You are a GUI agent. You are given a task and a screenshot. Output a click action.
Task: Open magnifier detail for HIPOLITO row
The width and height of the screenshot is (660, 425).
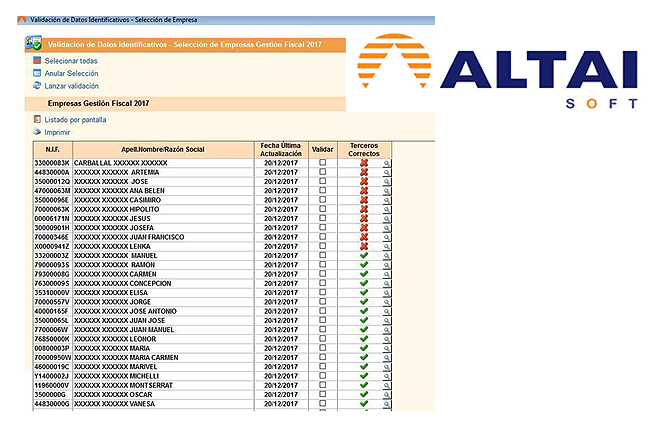(x=386, y=210)
